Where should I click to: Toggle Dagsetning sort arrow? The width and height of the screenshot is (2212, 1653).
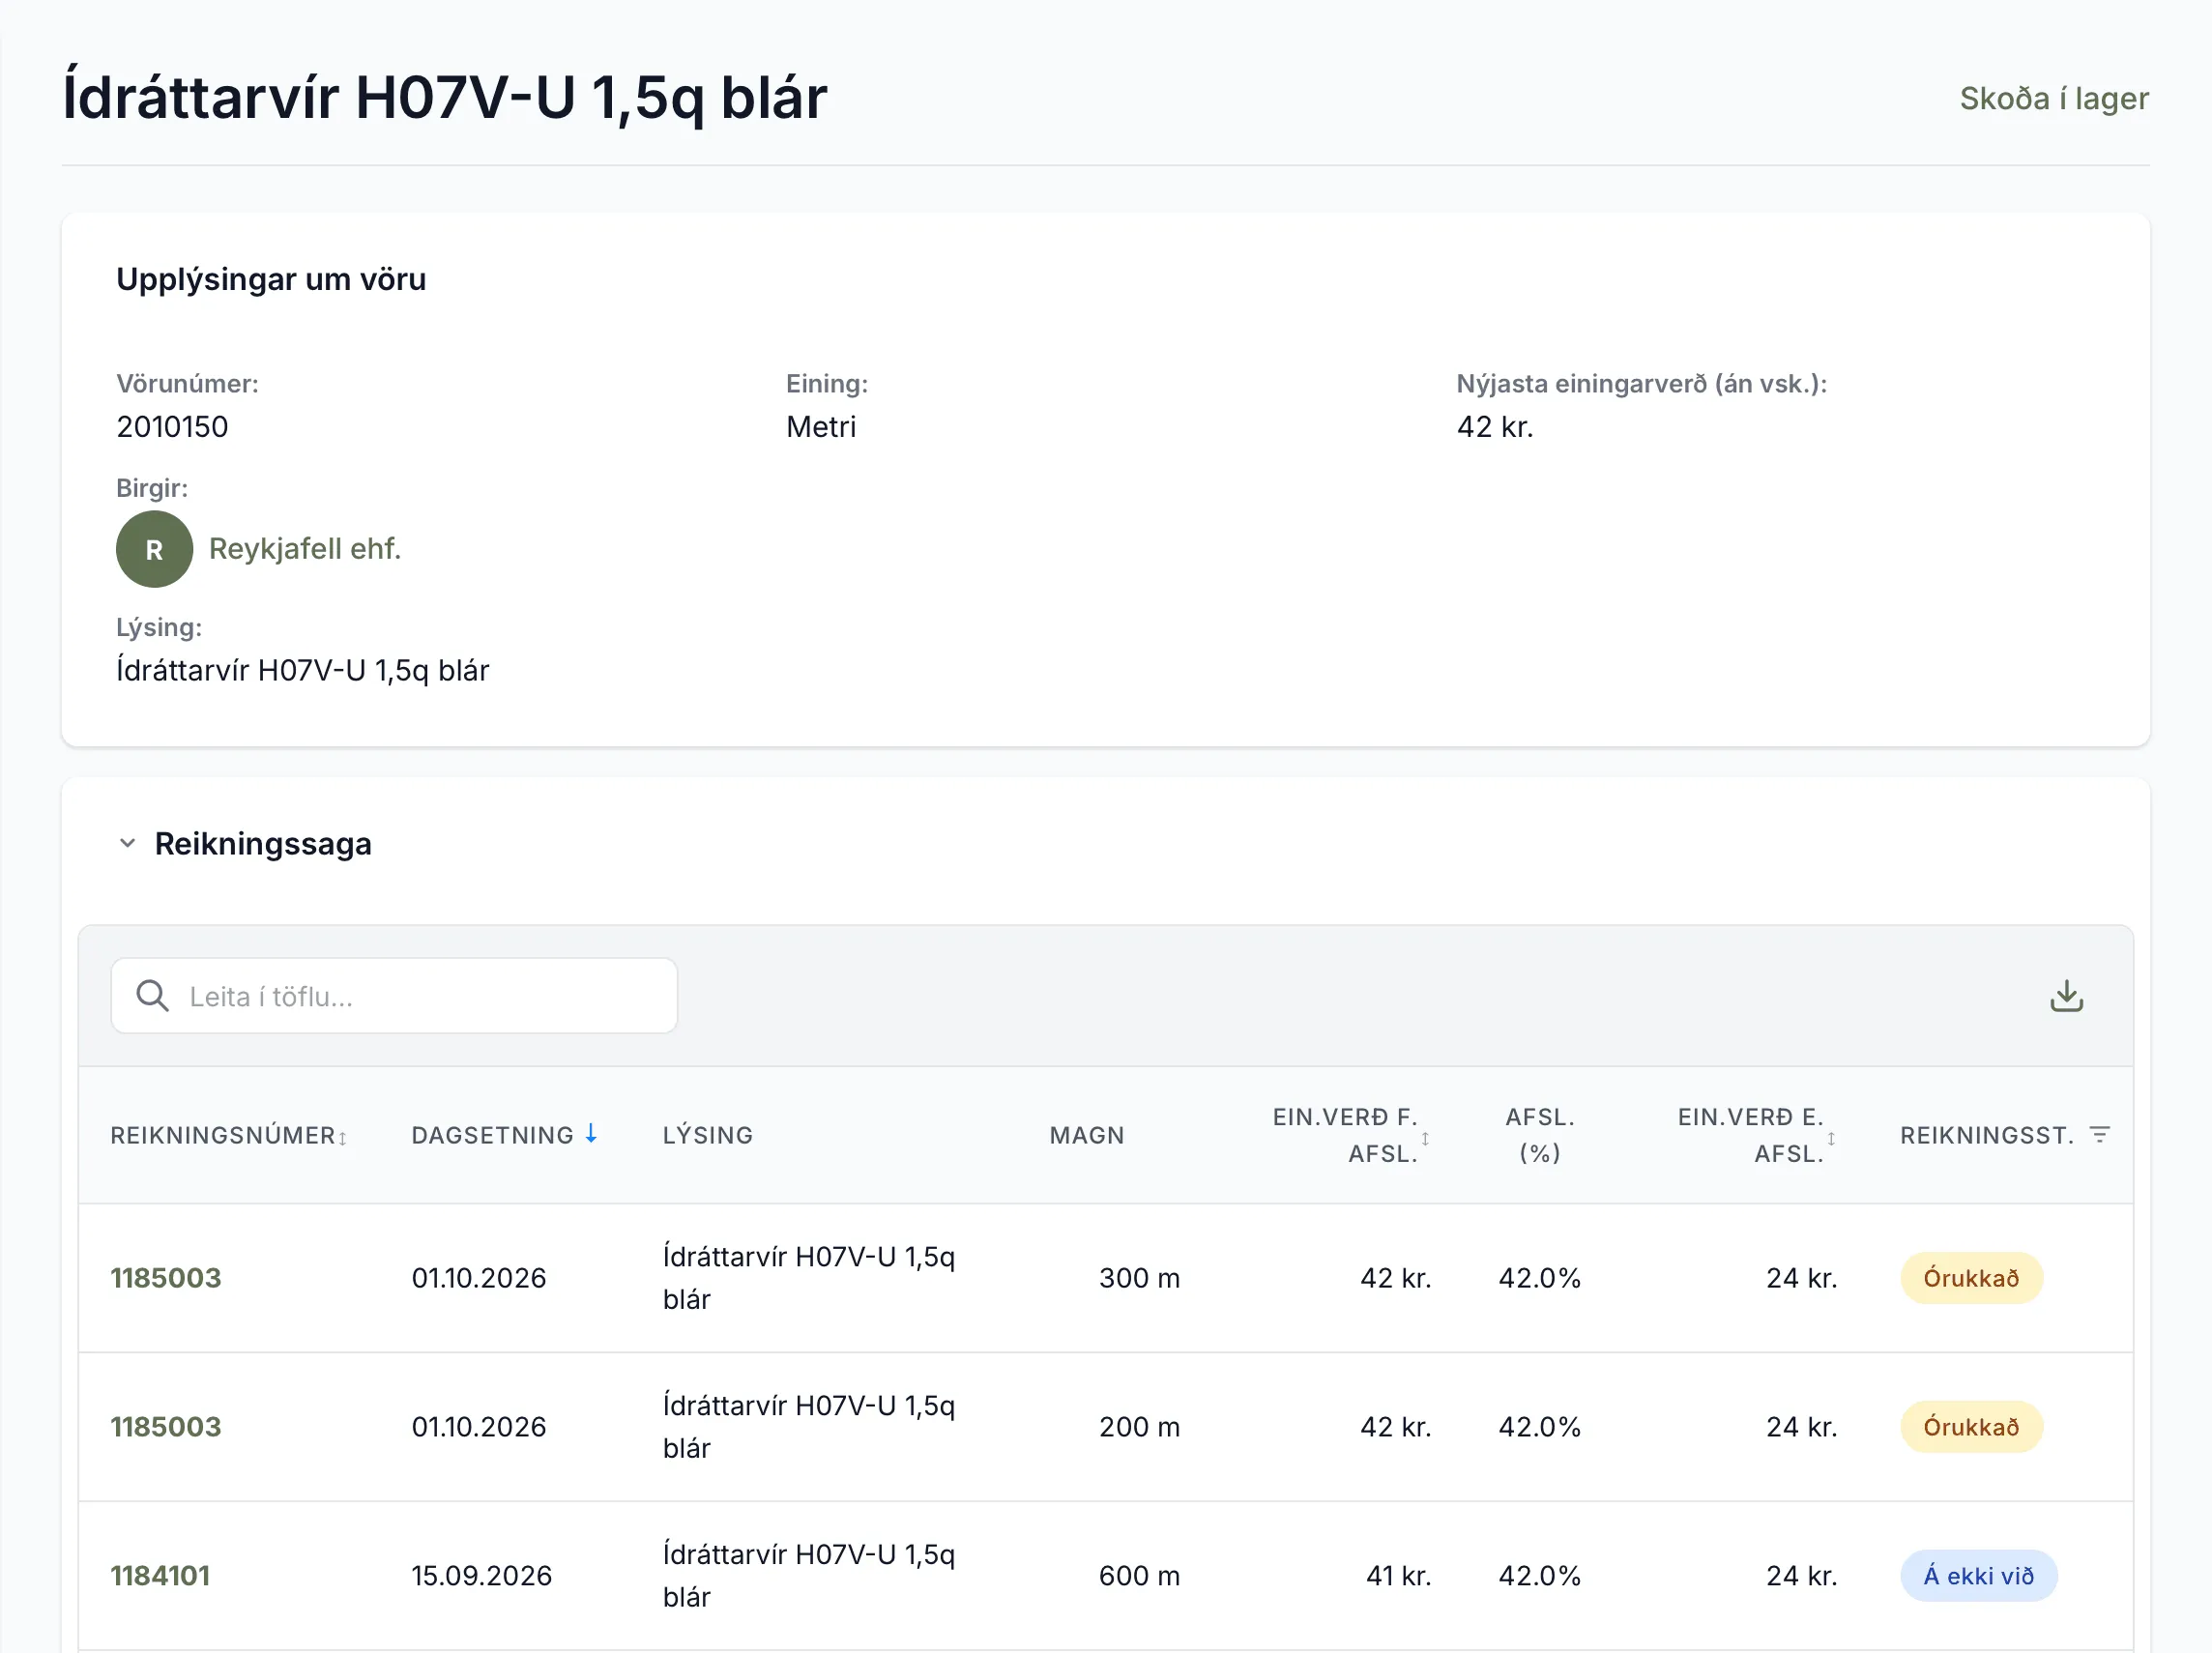[x=591, y=1133]
